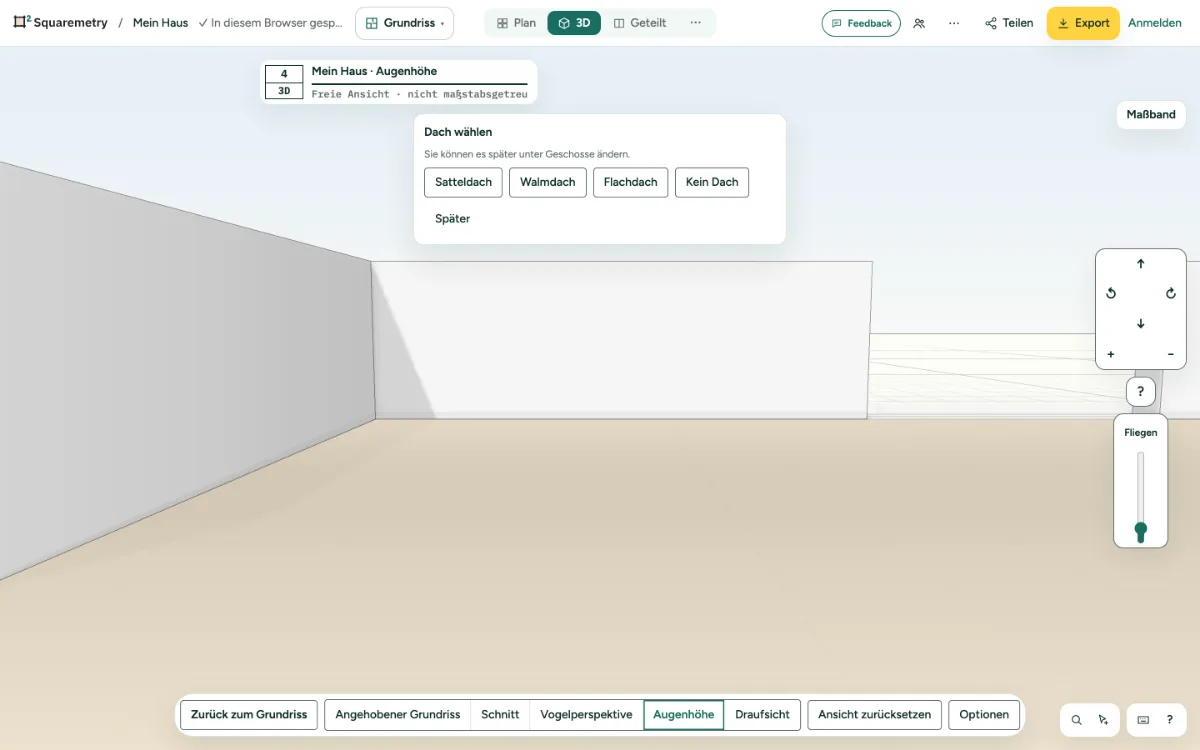Open the Feedback button

pyautogui.click(x=861, y=23)
